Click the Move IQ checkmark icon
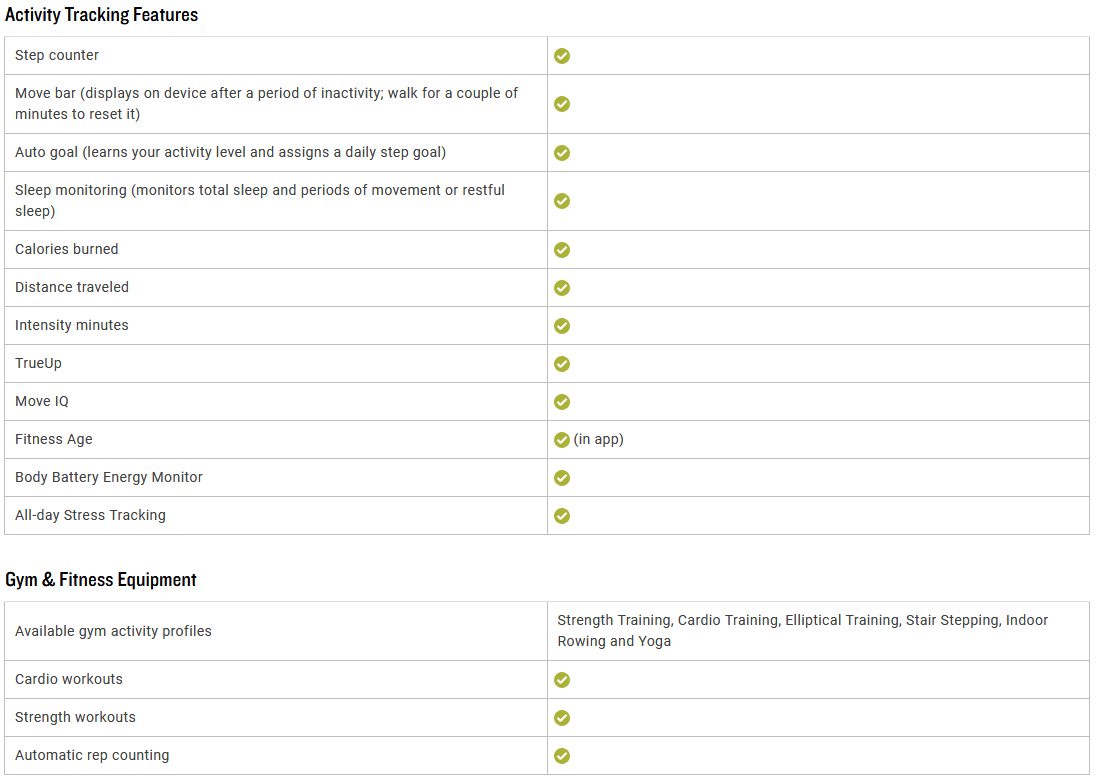1097x784 pixels. [x=562, y=402]
